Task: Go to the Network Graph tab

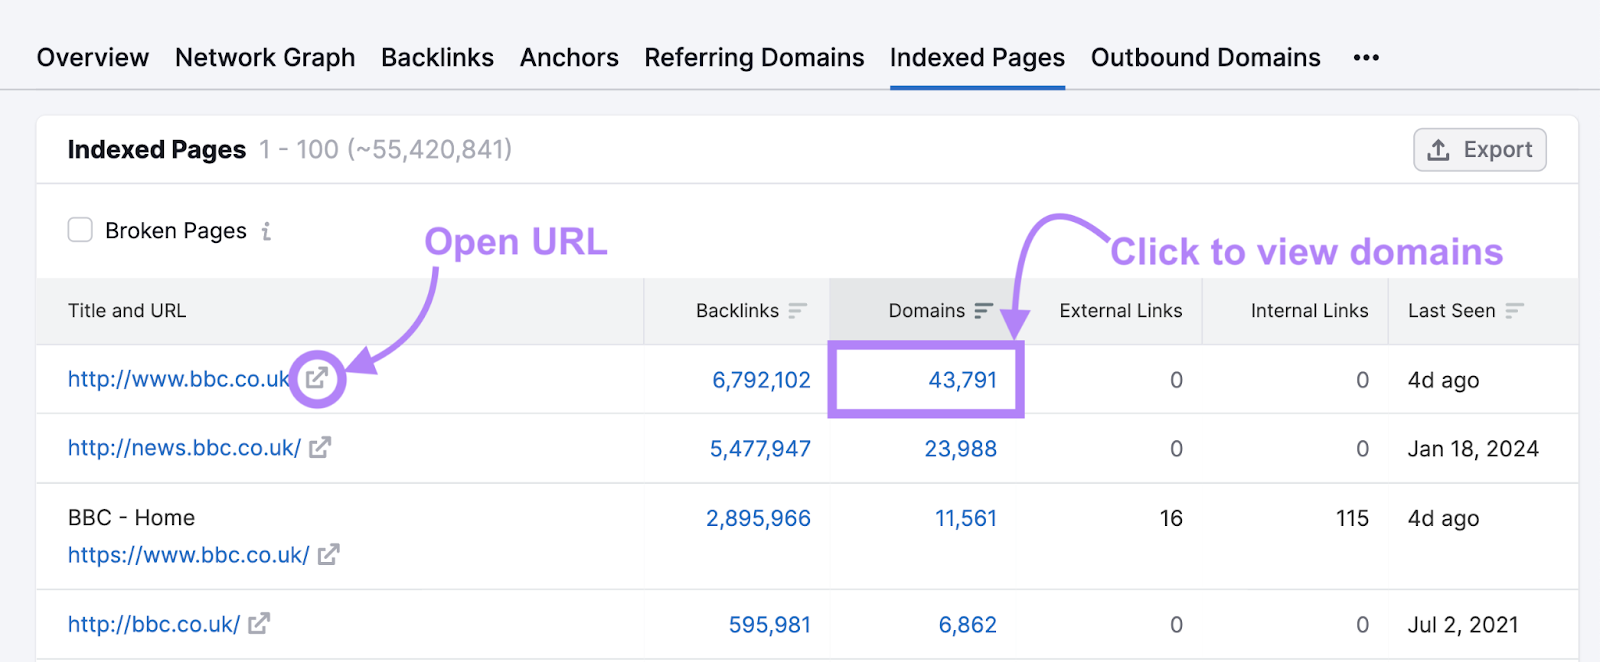Action: 265,58
